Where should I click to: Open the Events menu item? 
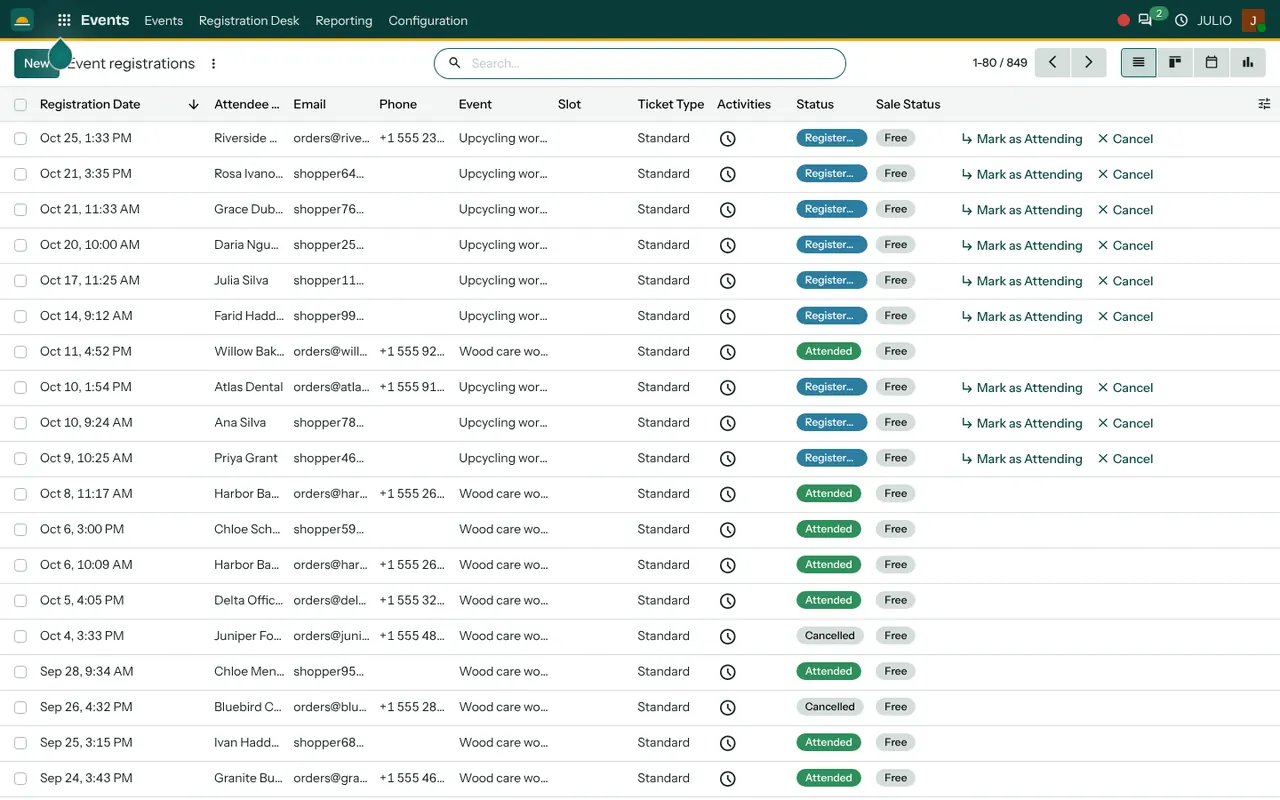click(x=163, y=20)
